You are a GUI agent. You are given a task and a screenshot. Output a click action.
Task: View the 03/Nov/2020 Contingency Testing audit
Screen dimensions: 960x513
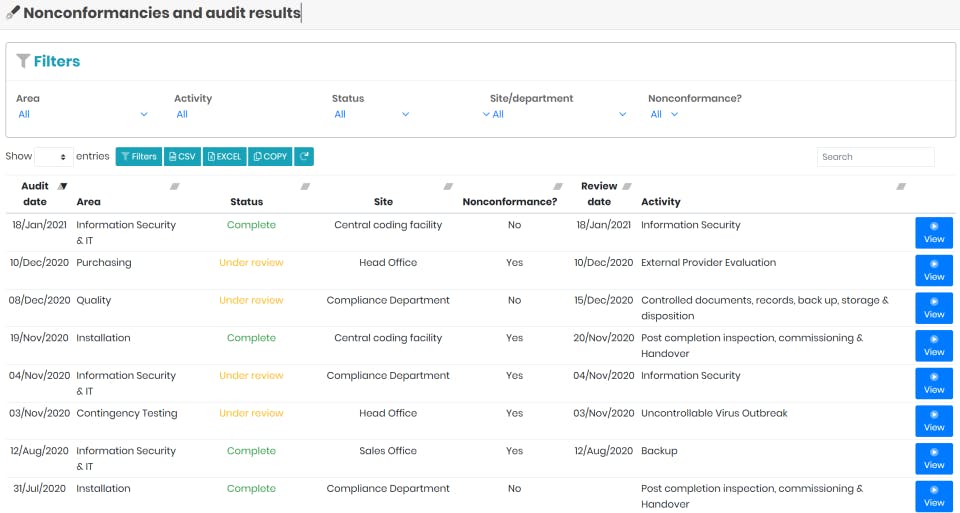pos(934,421)
